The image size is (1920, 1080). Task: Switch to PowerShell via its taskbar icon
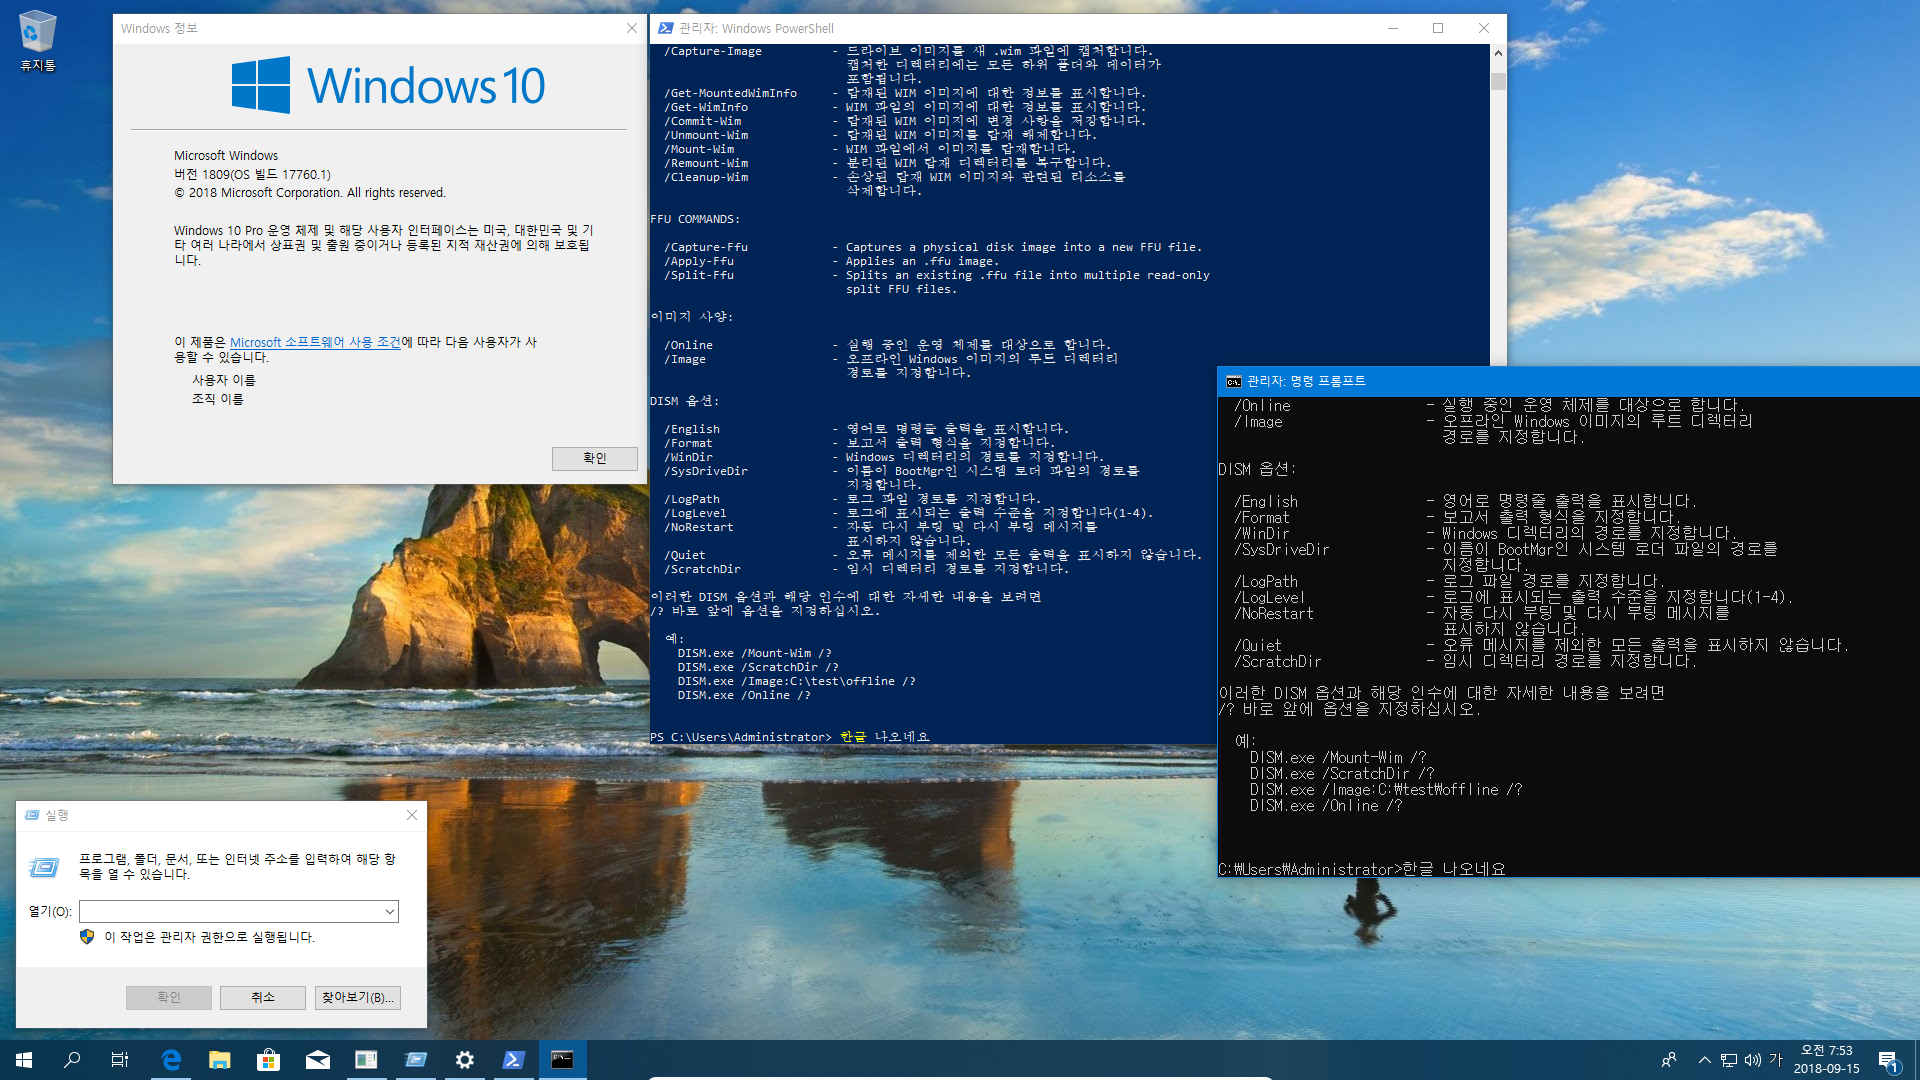514,1060
